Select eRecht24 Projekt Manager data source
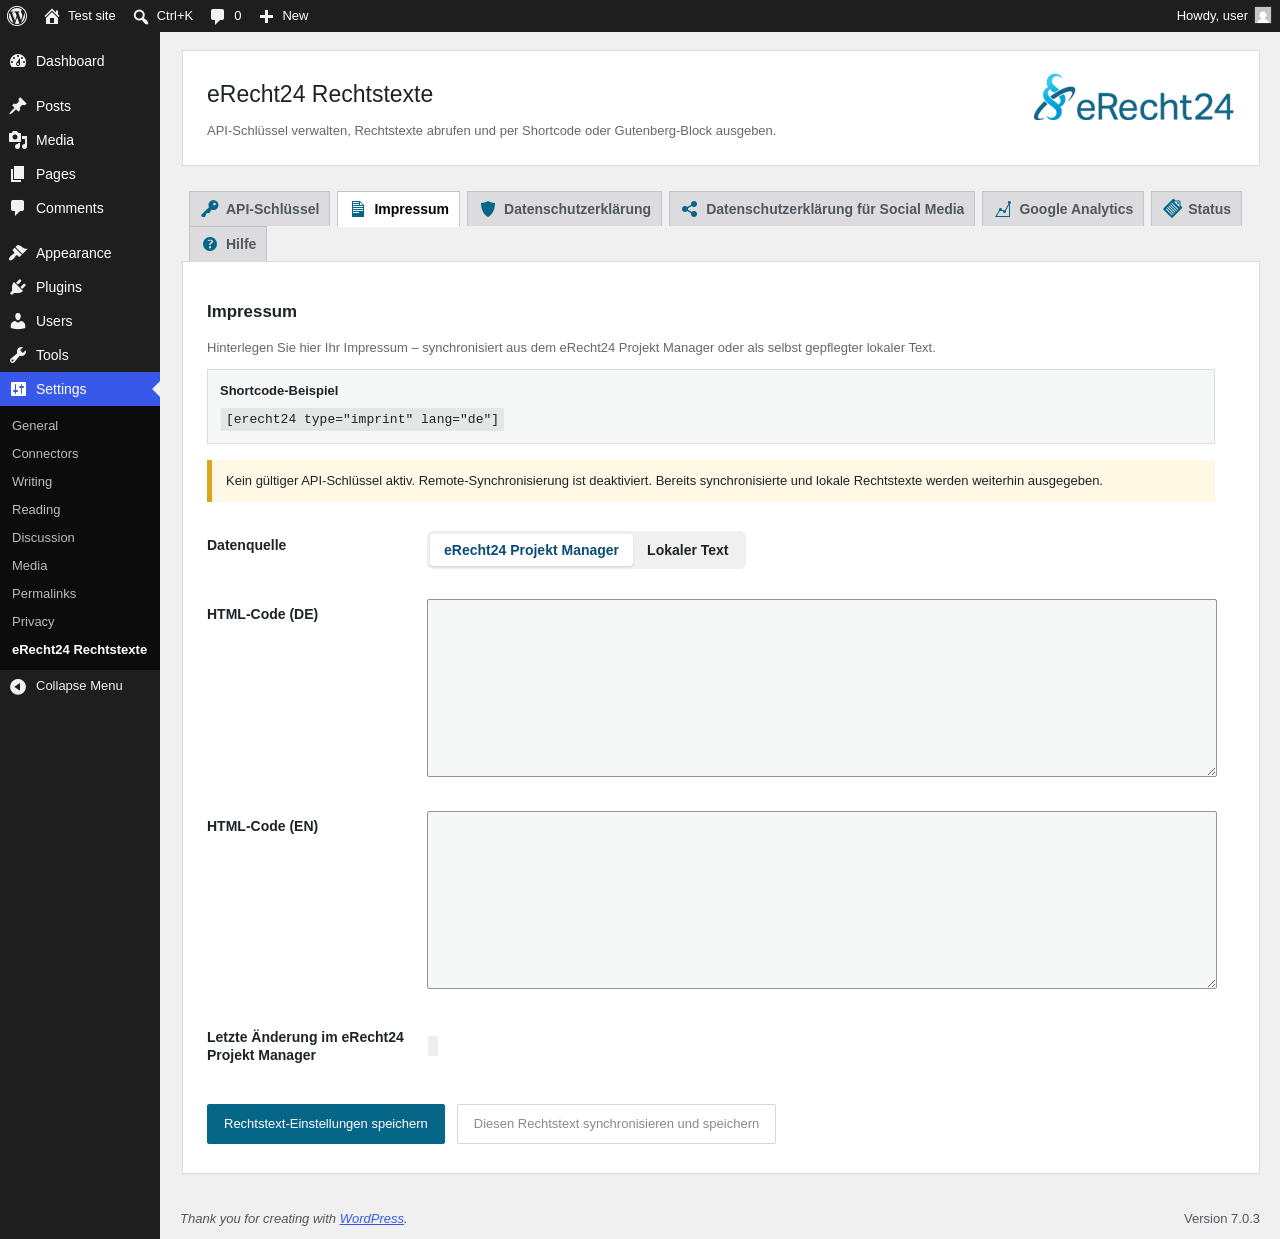This screenshot has height=1239, width=1280. (x=531, y=550)
